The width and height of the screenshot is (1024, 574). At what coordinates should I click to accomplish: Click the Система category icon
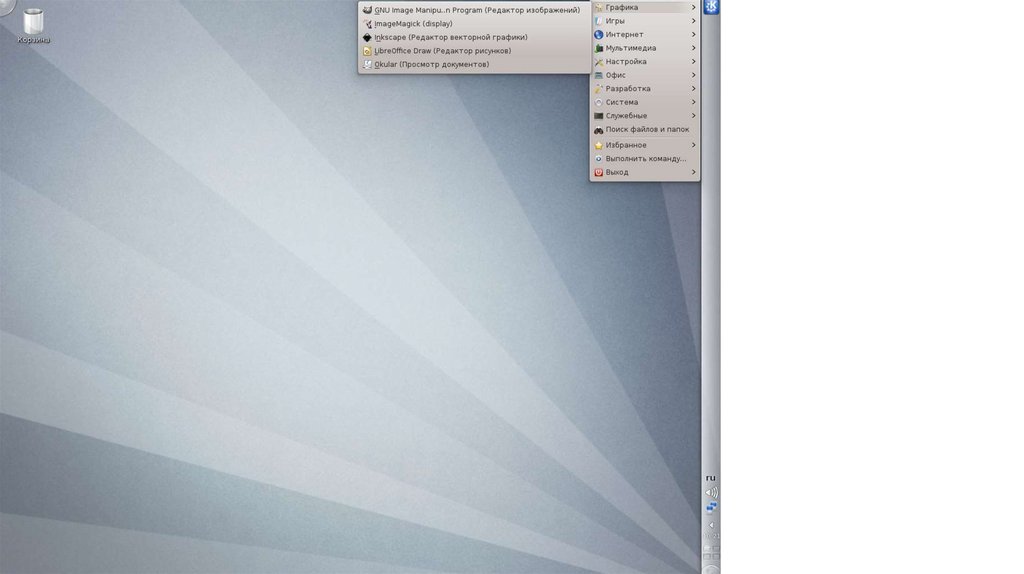click(598, 102)
